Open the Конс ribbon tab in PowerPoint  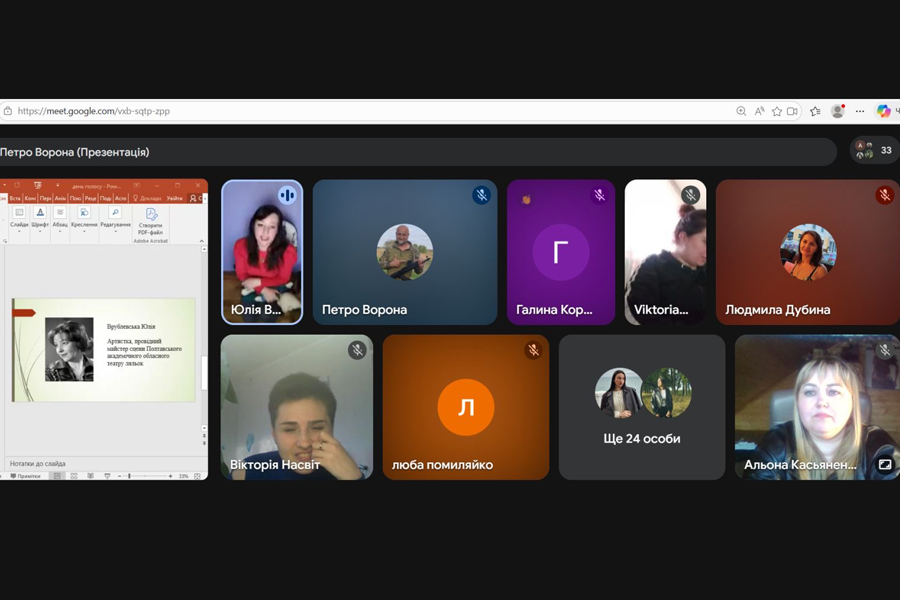coord(30,198)
